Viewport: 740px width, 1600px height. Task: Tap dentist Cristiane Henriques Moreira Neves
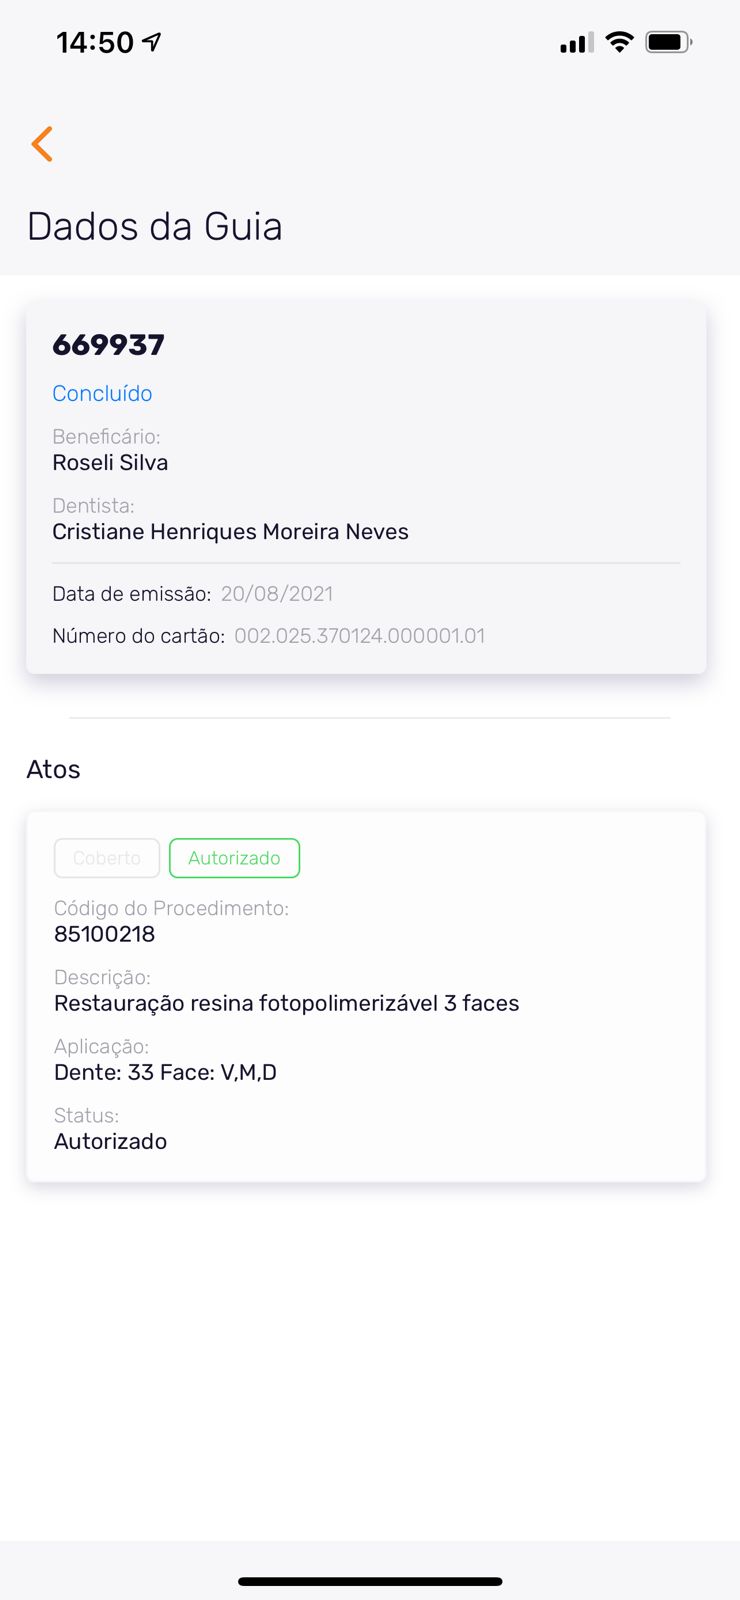click(x=230, y=532)
